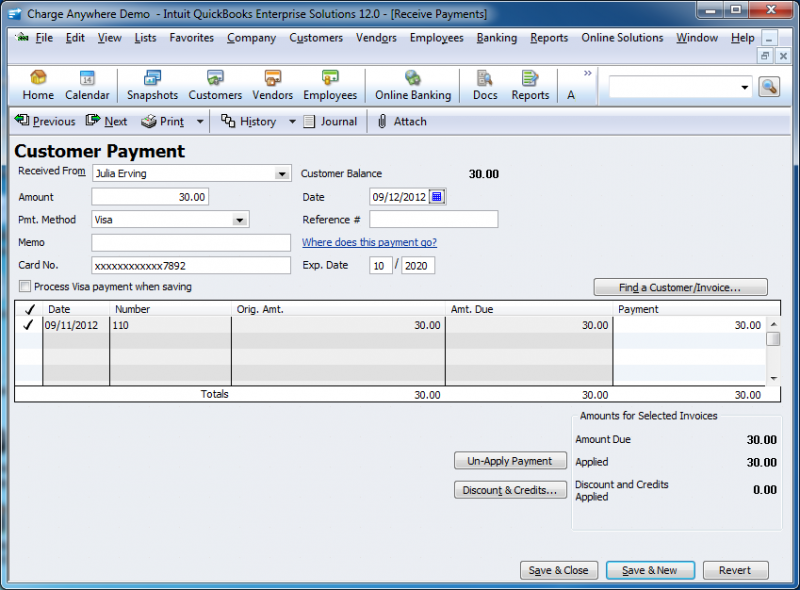Open the Vendors Center icon
Screen dimensions: 800x590
(x=272, y=85)
